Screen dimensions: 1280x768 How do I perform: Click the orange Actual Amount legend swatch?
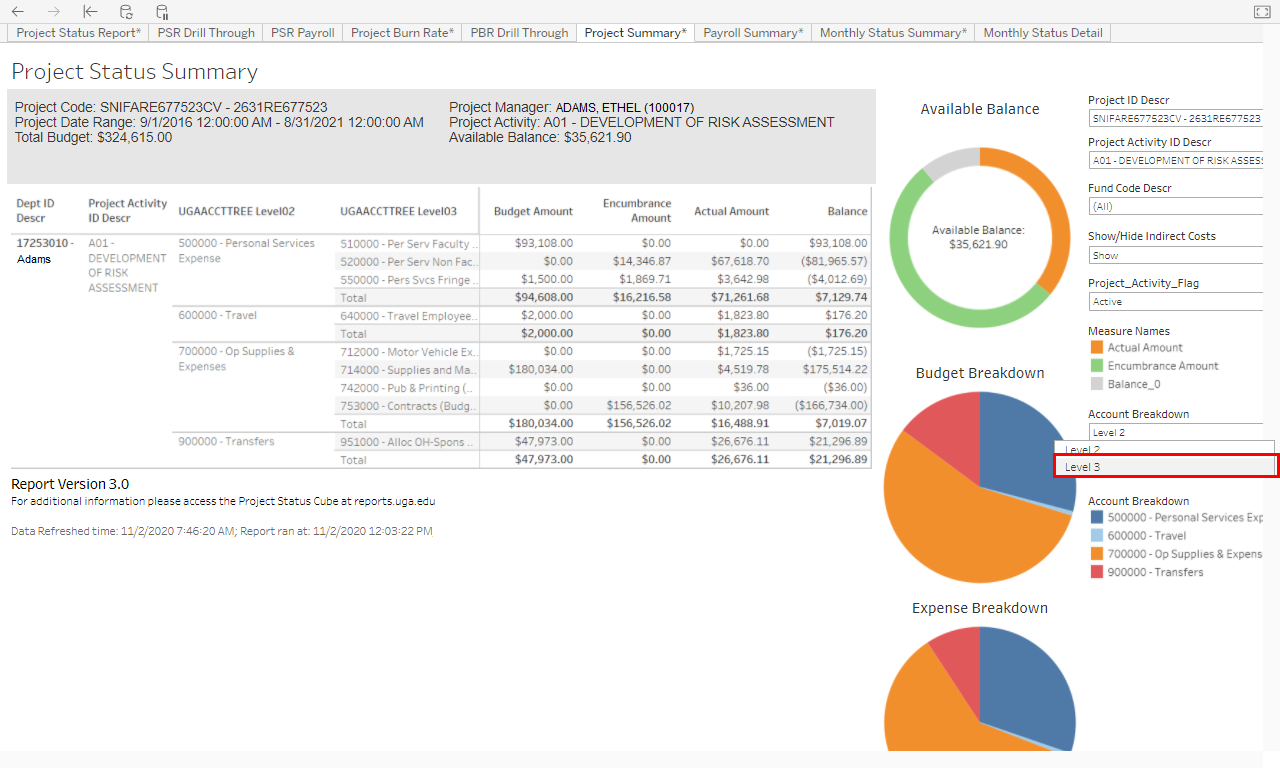tap(1097, 347)
